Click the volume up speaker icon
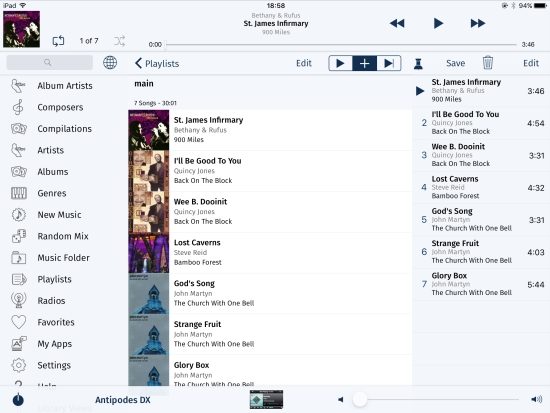The image size is (550, 413). (537, 399)
